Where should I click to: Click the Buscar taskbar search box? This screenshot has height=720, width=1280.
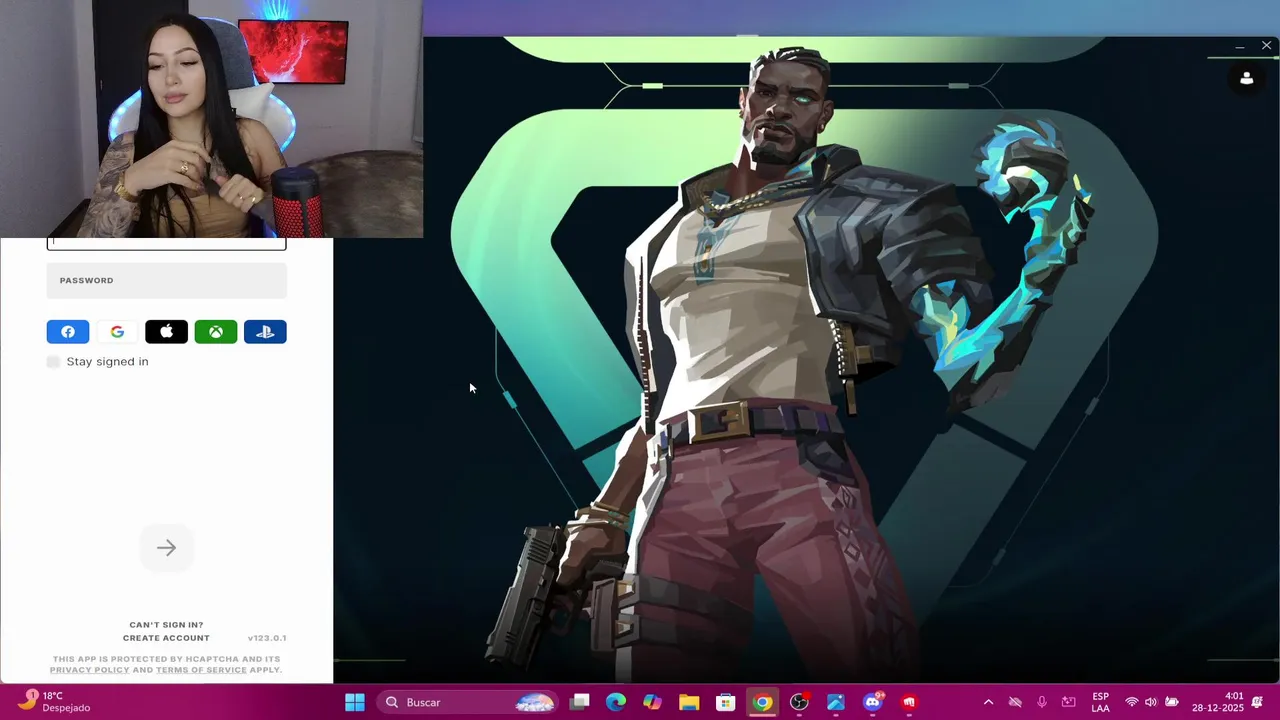(x=468, y=702)
